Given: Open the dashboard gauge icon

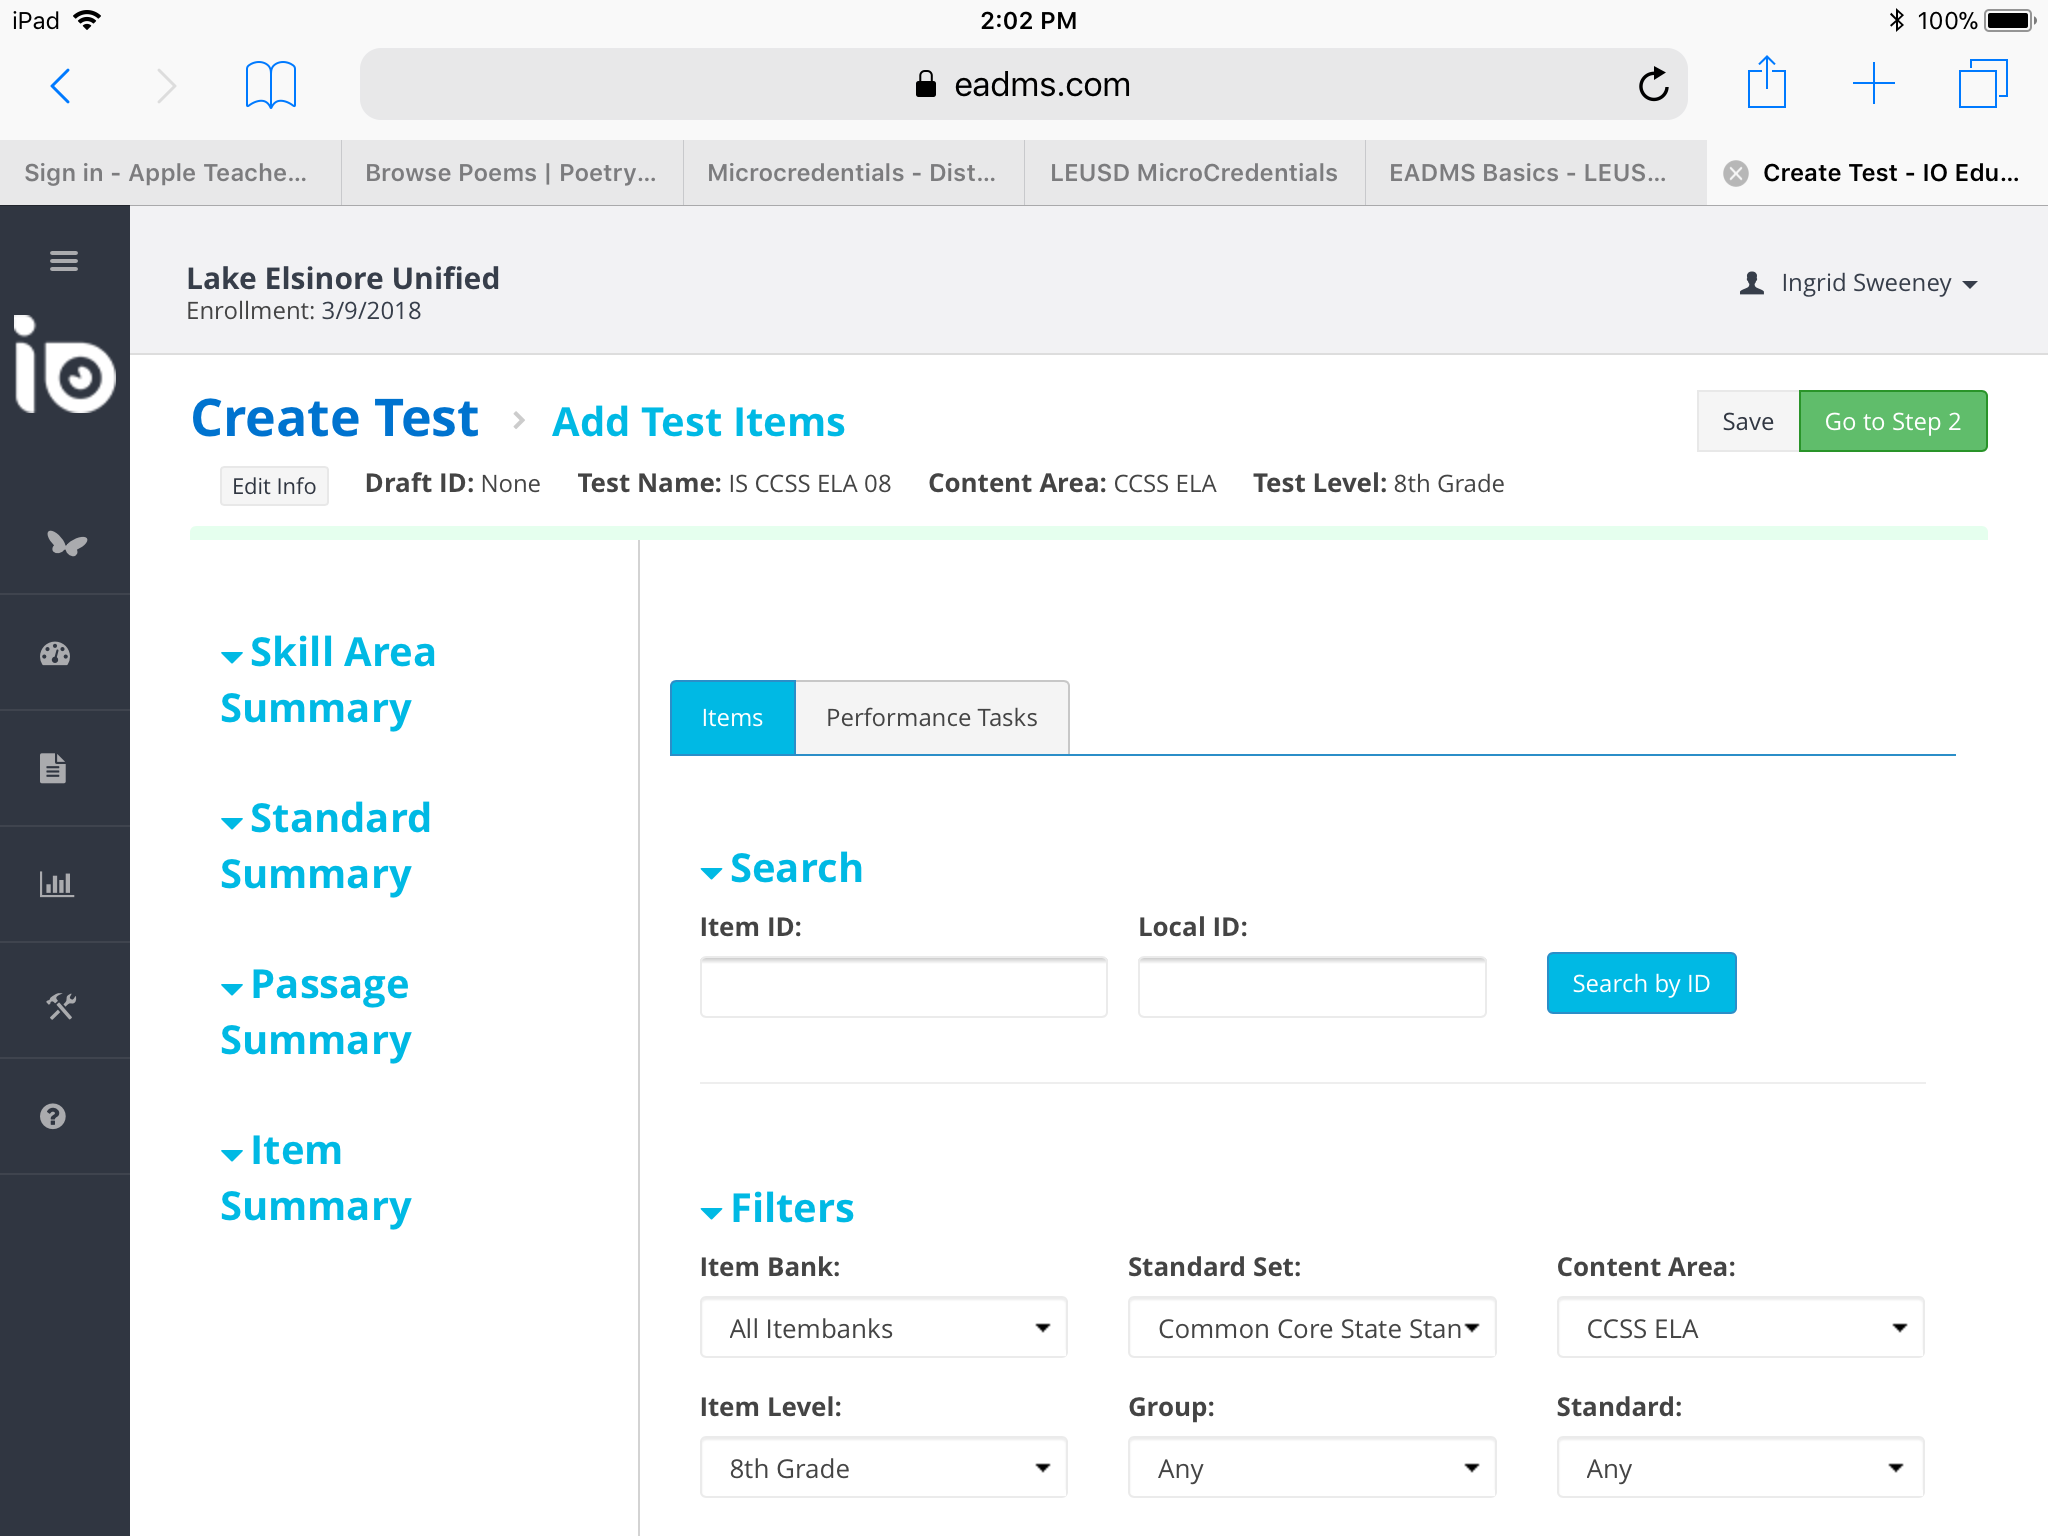Looking at the screenshot, I should (55, 654).
